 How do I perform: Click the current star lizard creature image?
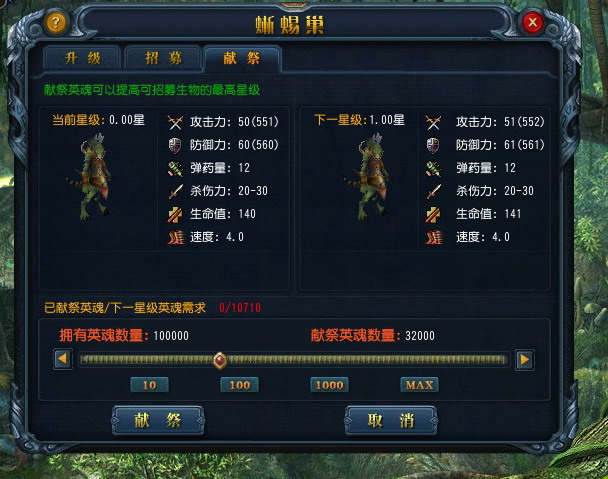[92, 177]
